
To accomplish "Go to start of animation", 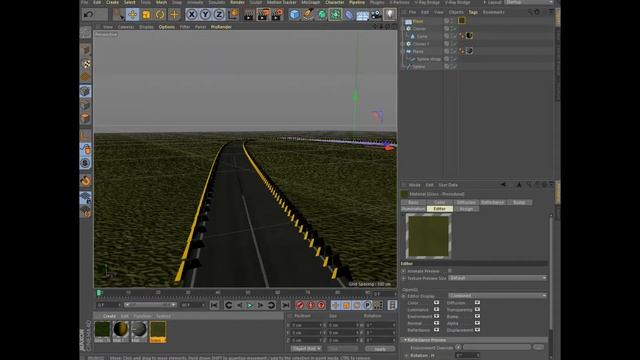I will (215, 305).
